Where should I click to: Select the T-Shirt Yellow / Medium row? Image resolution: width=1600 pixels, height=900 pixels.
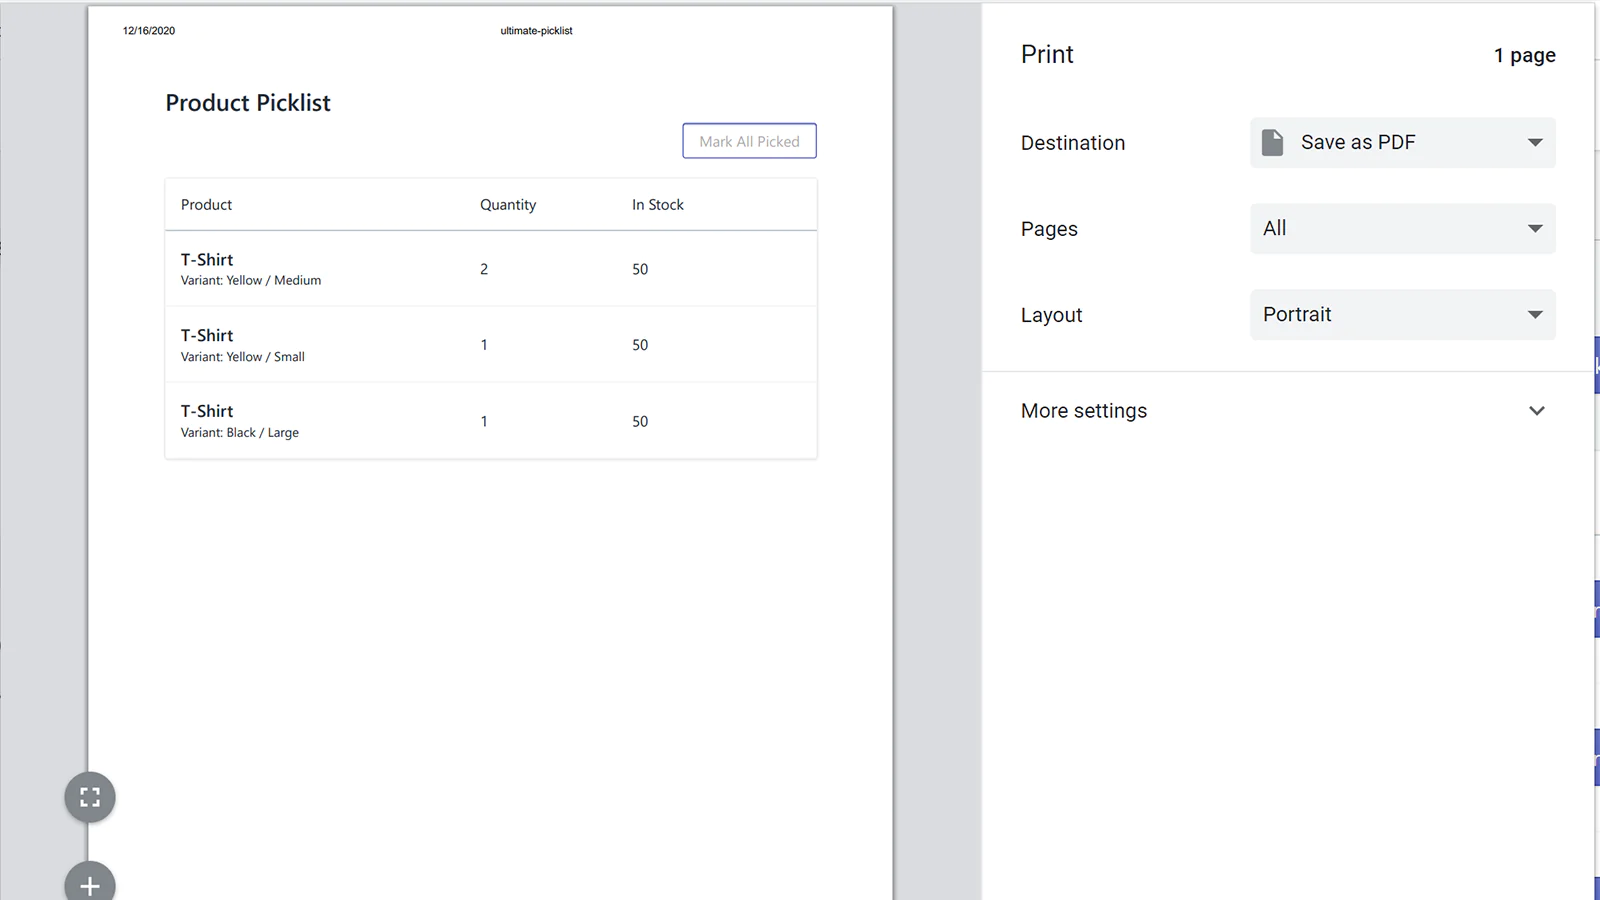coord(490,269)
